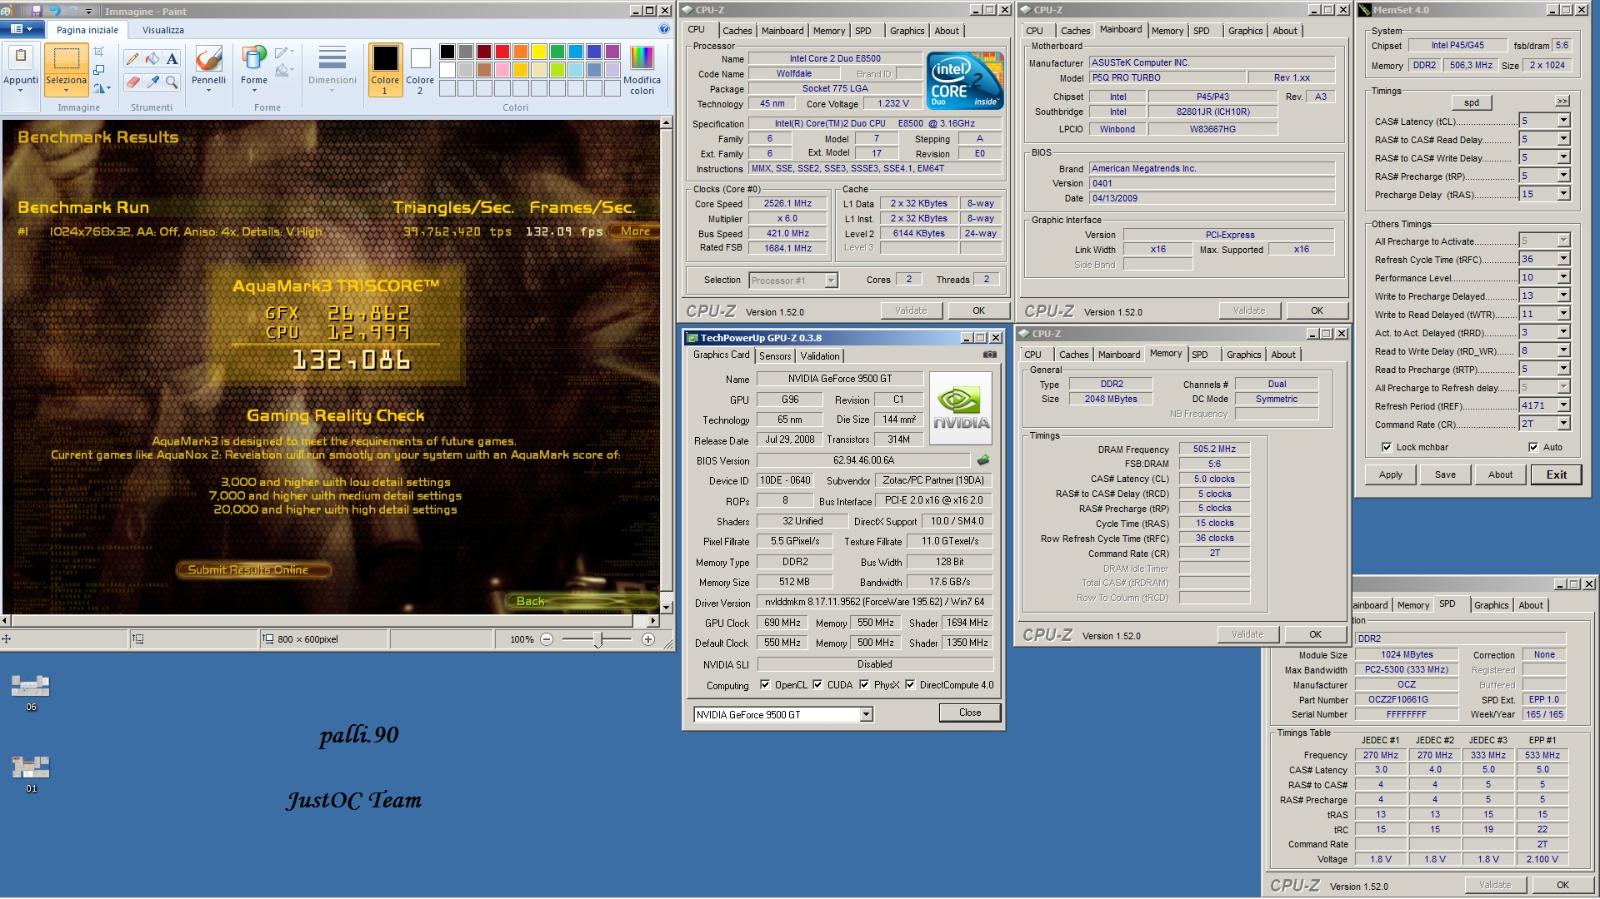
Task: Open the Sensors tab in GPU-Z
Action: click(775, 356)
